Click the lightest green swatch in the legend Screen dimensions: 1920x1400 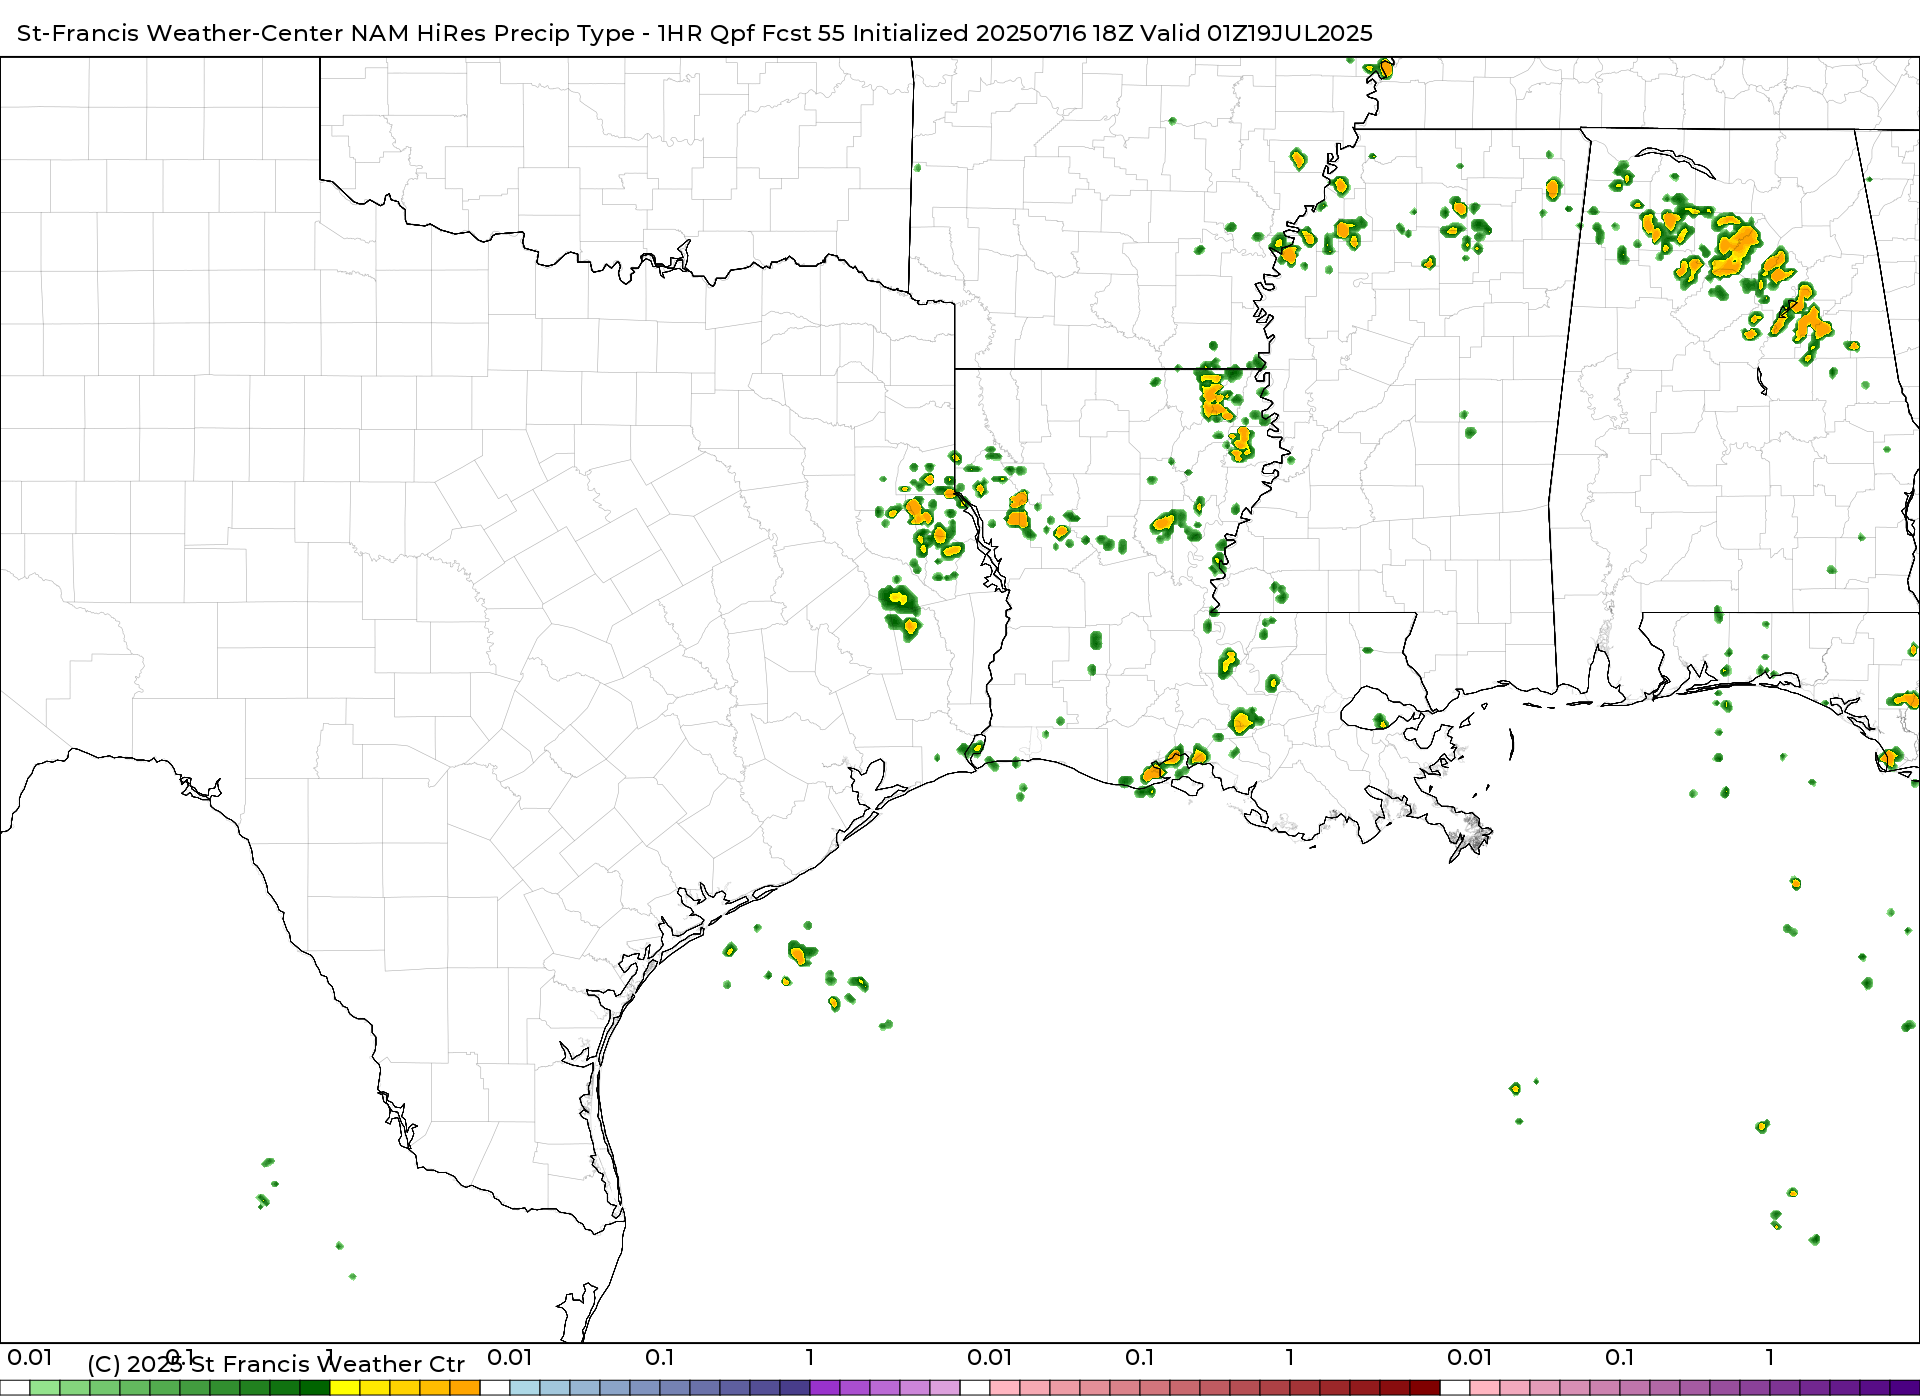(x=45, y=1388)
